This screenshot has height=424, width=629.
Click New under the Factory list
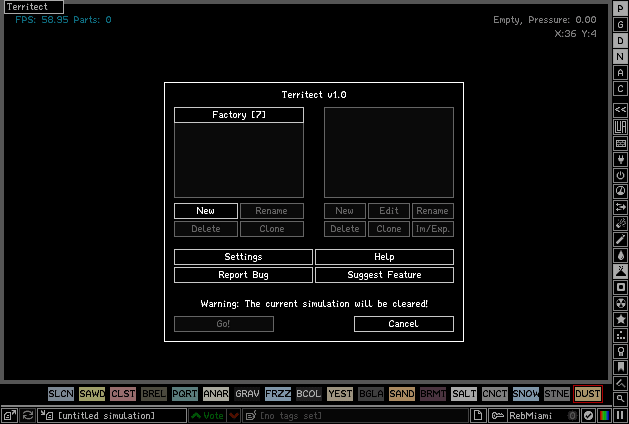coord(206,211)
